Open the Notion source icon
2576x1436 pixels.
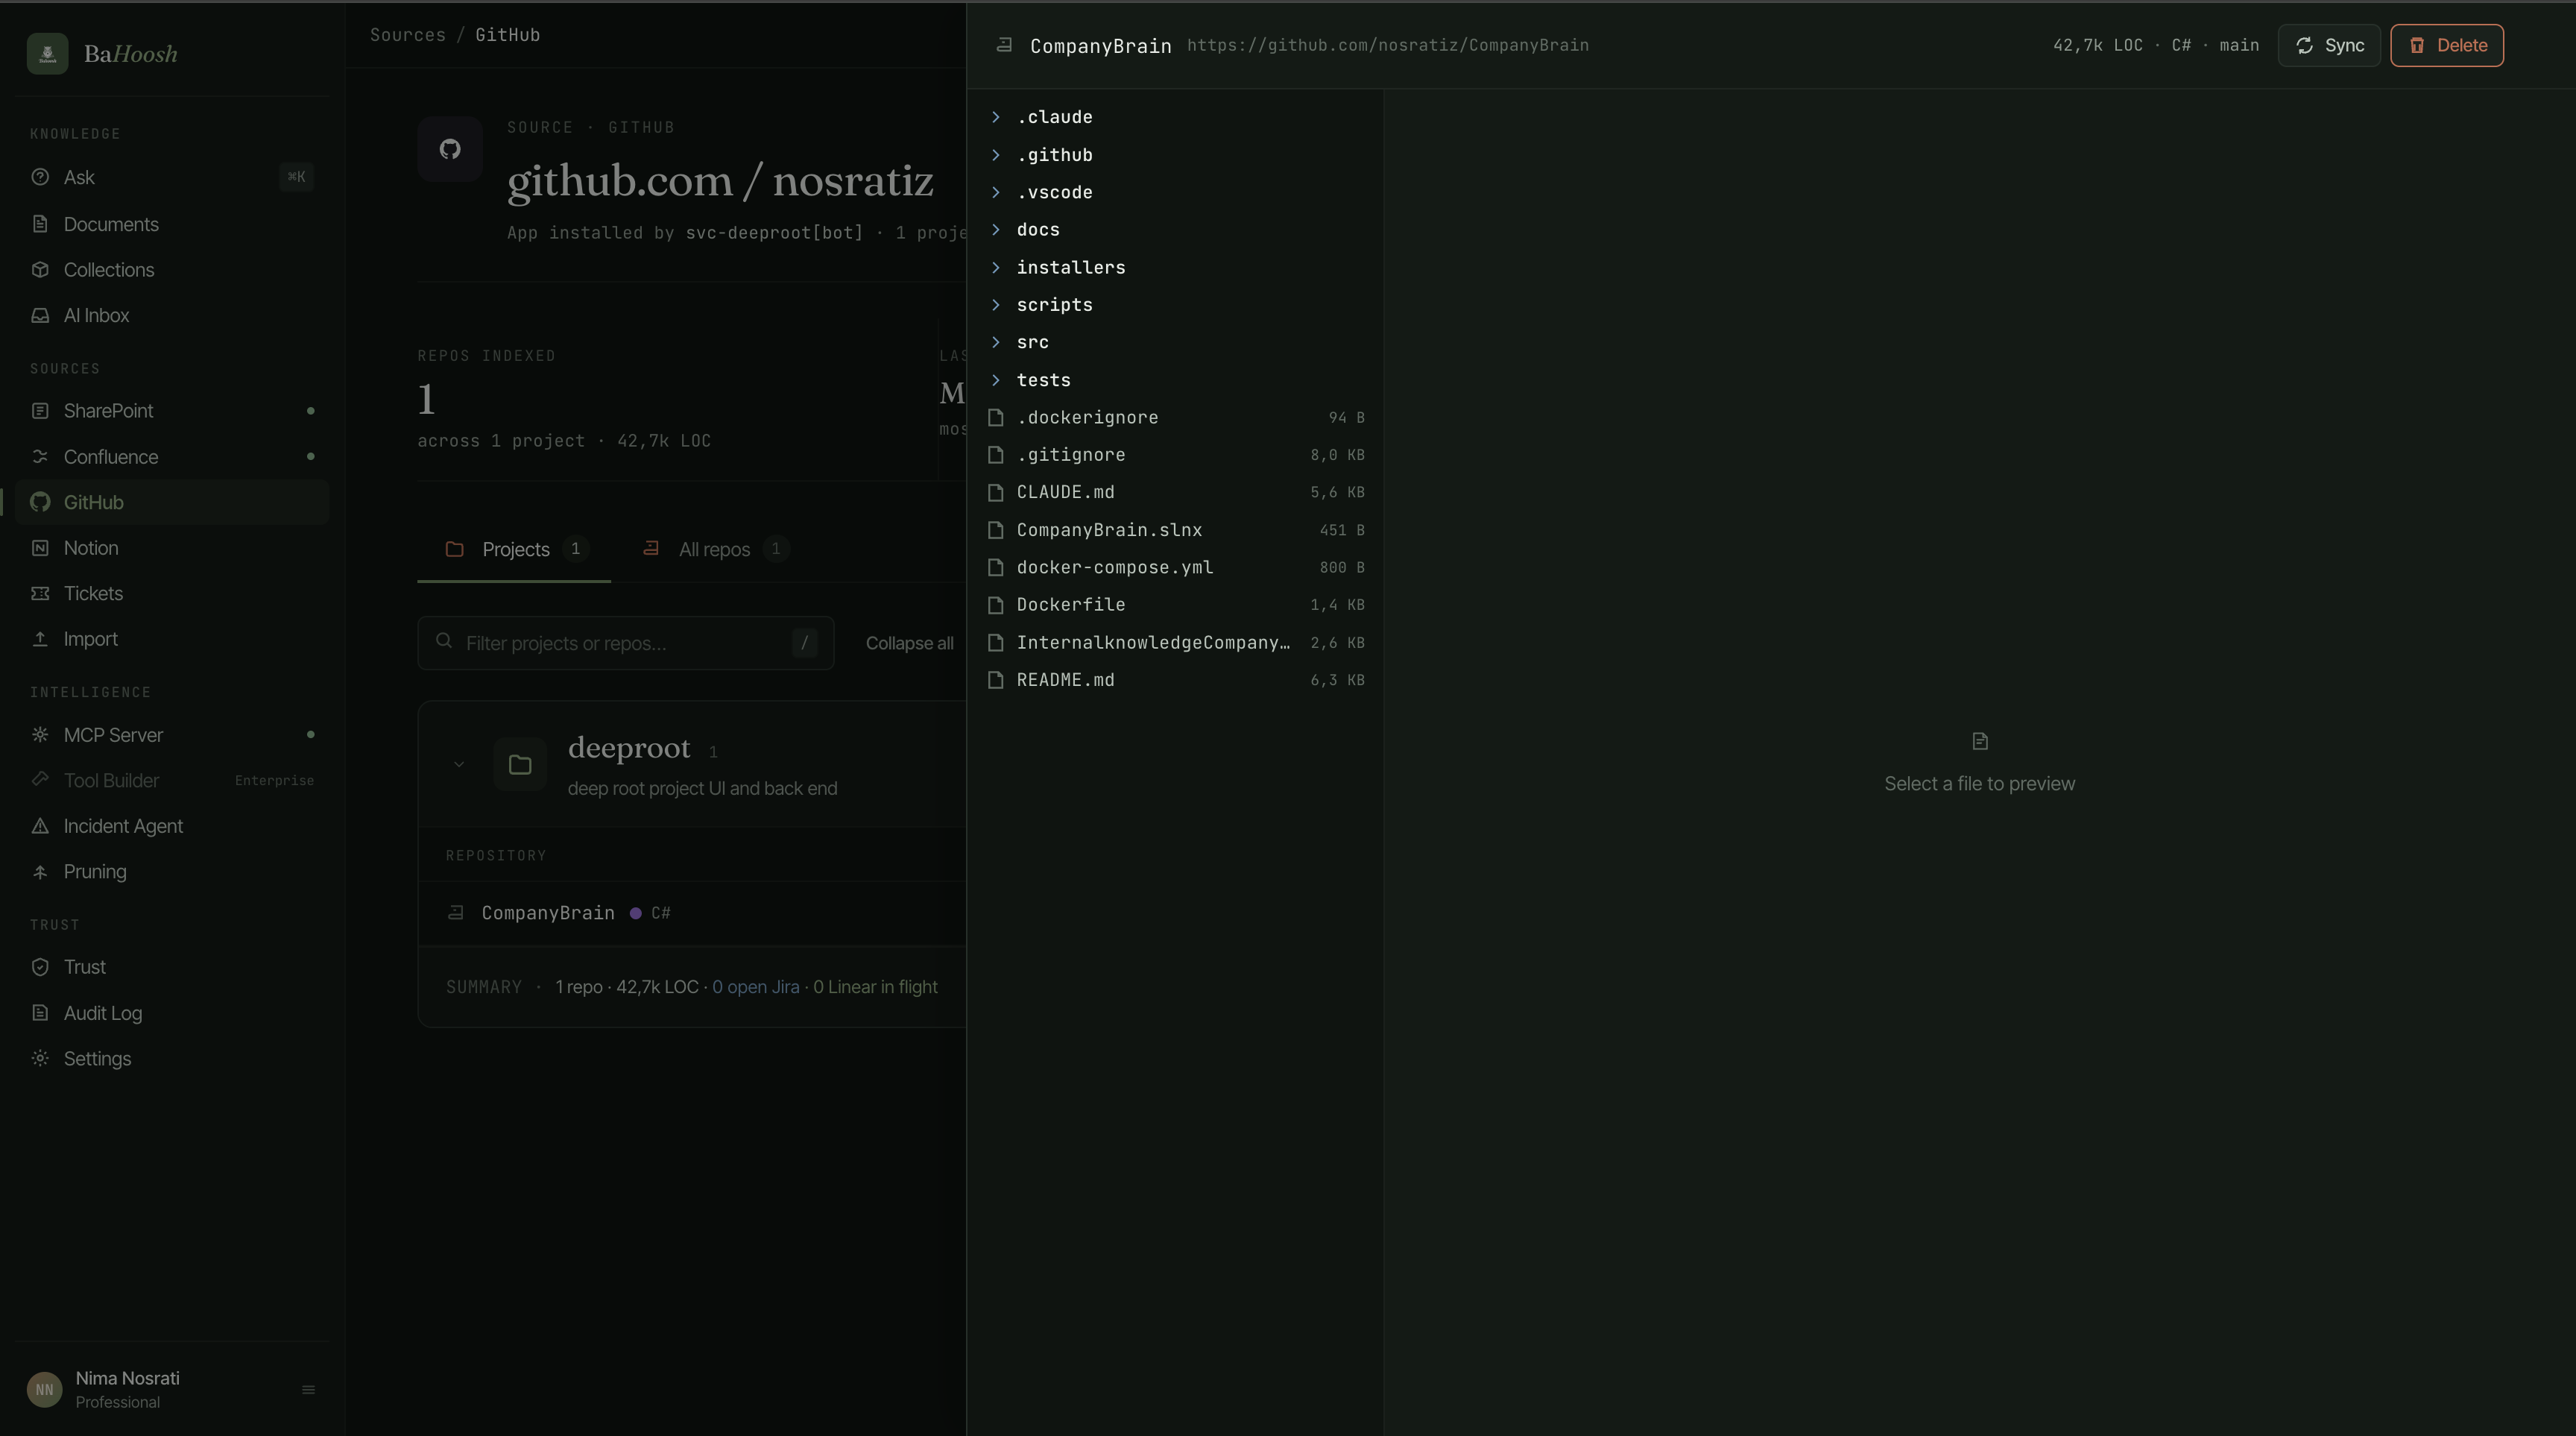click(x=40, y=548)
